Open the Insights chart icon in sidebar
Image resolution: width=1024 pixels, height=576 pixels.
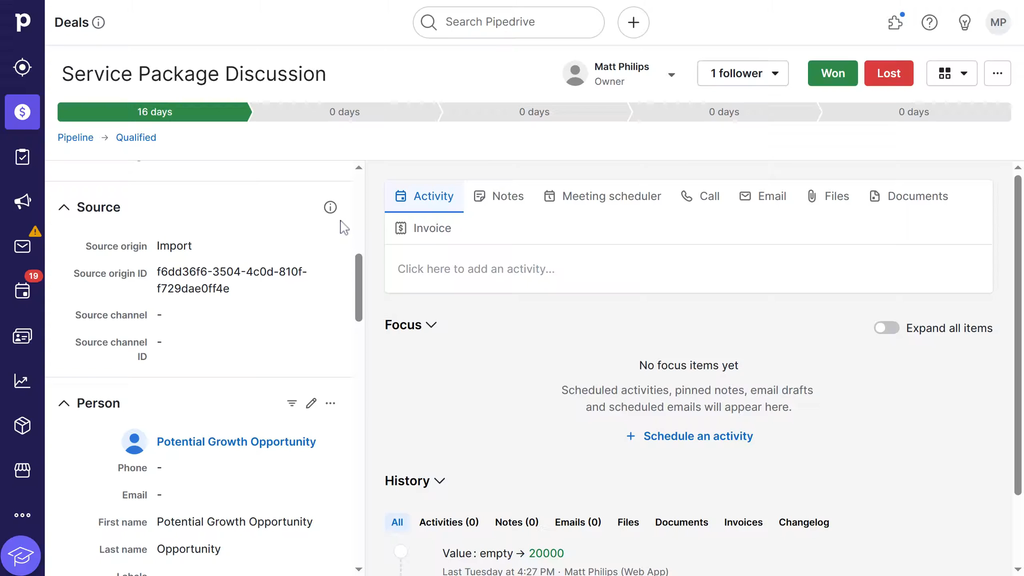22,381
